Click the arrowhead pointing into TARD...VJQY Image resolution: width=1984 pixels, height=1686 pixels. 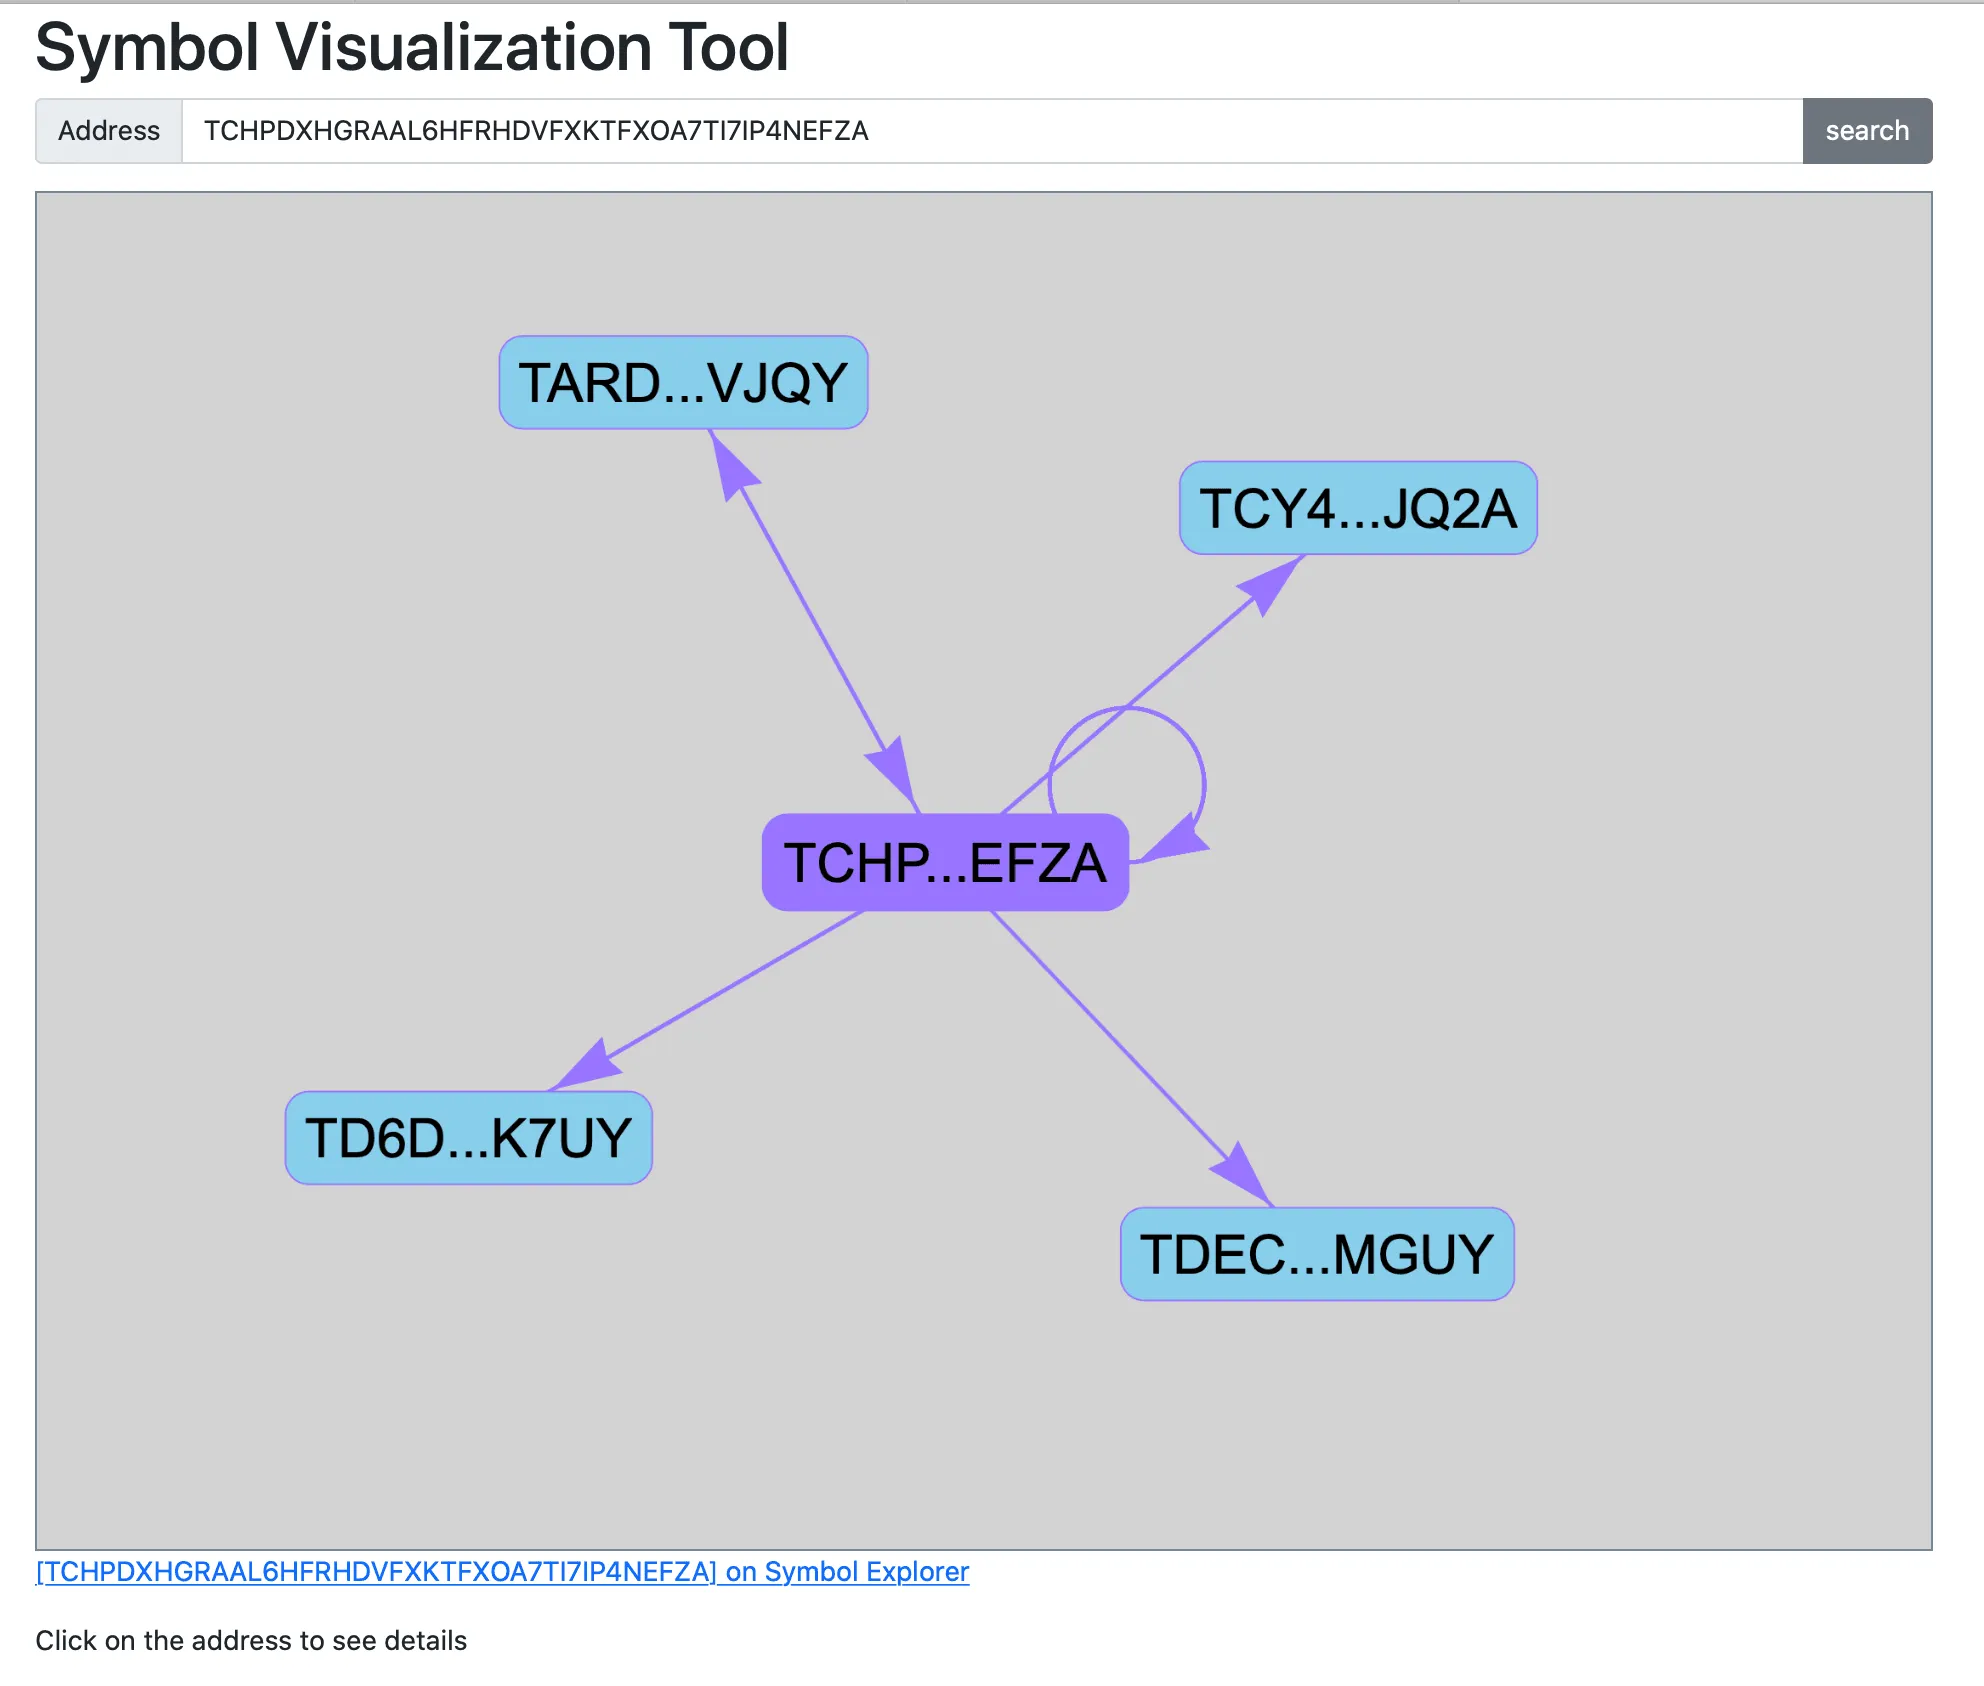(x=732, y=466)
